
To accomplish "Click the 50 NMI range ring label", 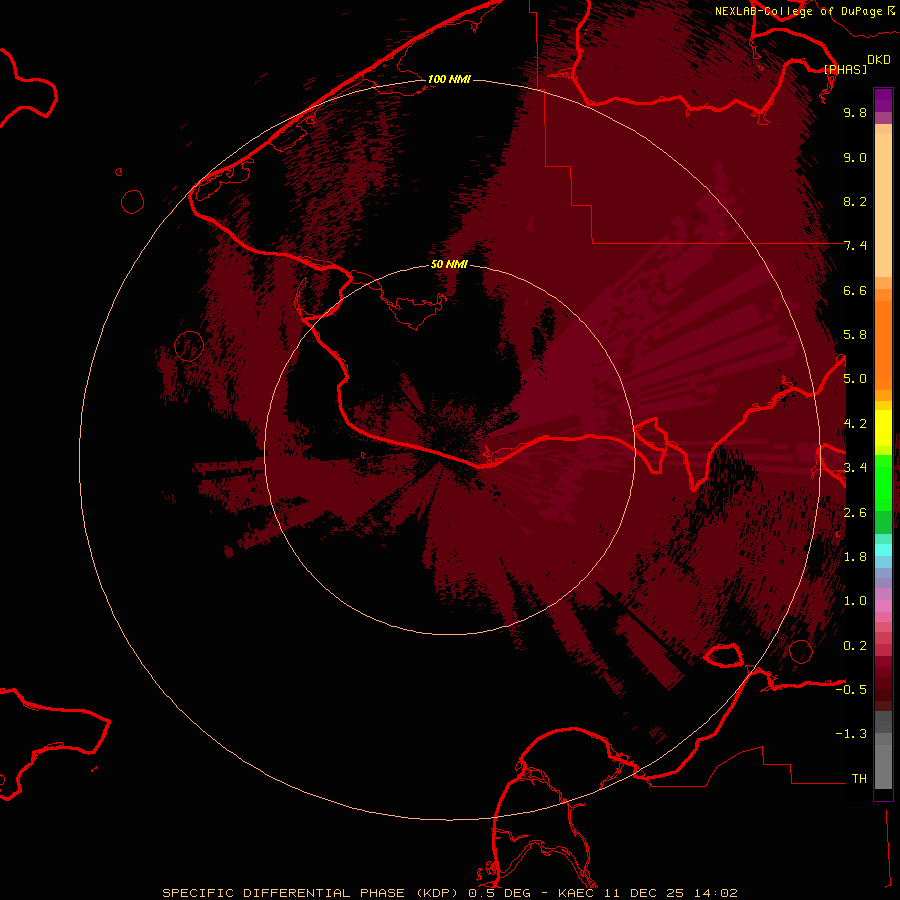I will click(x=449, y=264).
